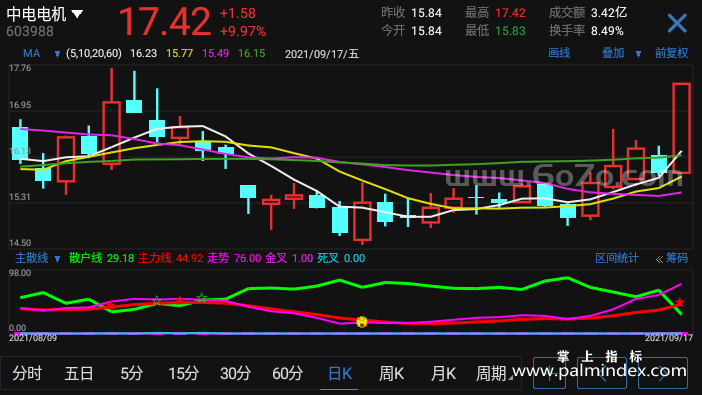Expand the stock name 中电电机 dropdown
Image resolution: width=702 pixels, height=395 pixels.
coord(77,14)
